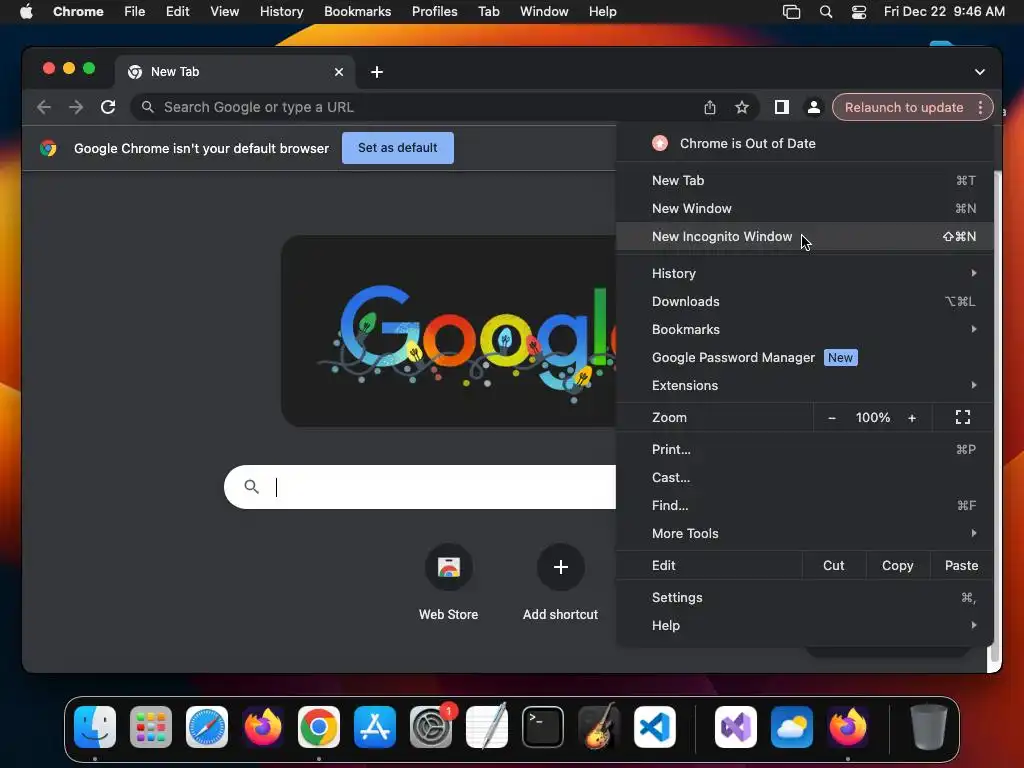The width and height of the screenshot is (1024, 768).
Task: Click the address bar URL field
Action: coord(418,107)
